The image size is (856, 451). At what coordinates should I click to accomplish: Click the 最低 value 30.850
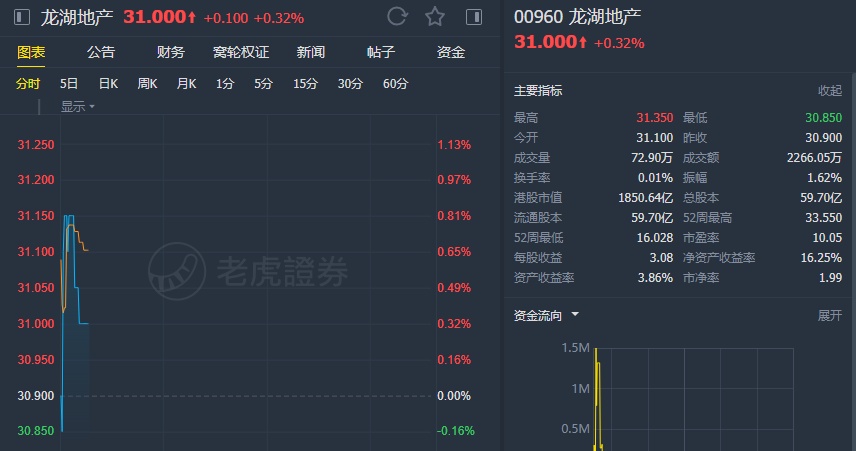[x=824, y=117]
